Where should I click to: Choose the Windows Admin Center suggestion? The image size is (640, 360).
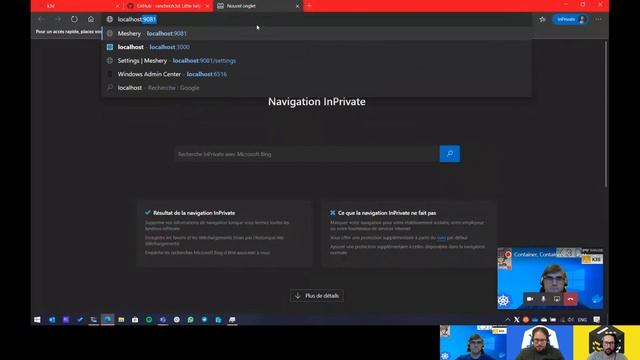316,74
